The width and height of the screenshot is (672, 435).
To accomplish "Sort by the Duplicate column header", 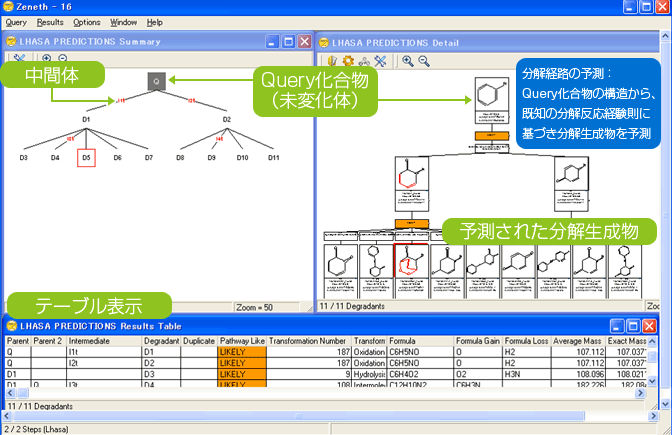I will pyautogui.click(x=199, y=341).
